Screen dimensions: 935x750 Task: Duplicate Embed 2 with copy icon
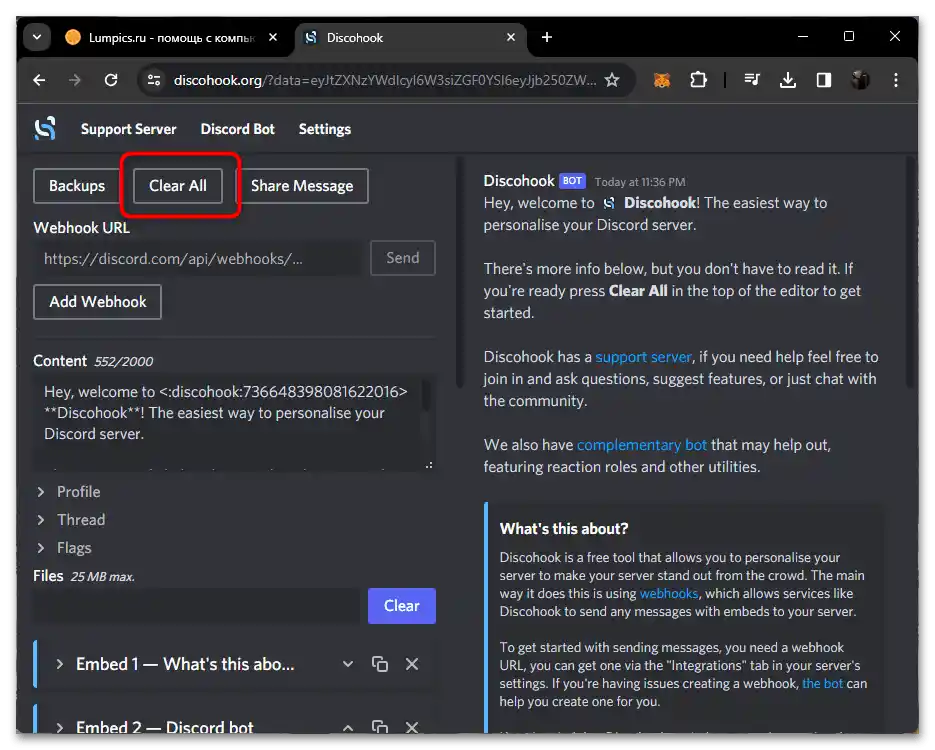point(380,727)
